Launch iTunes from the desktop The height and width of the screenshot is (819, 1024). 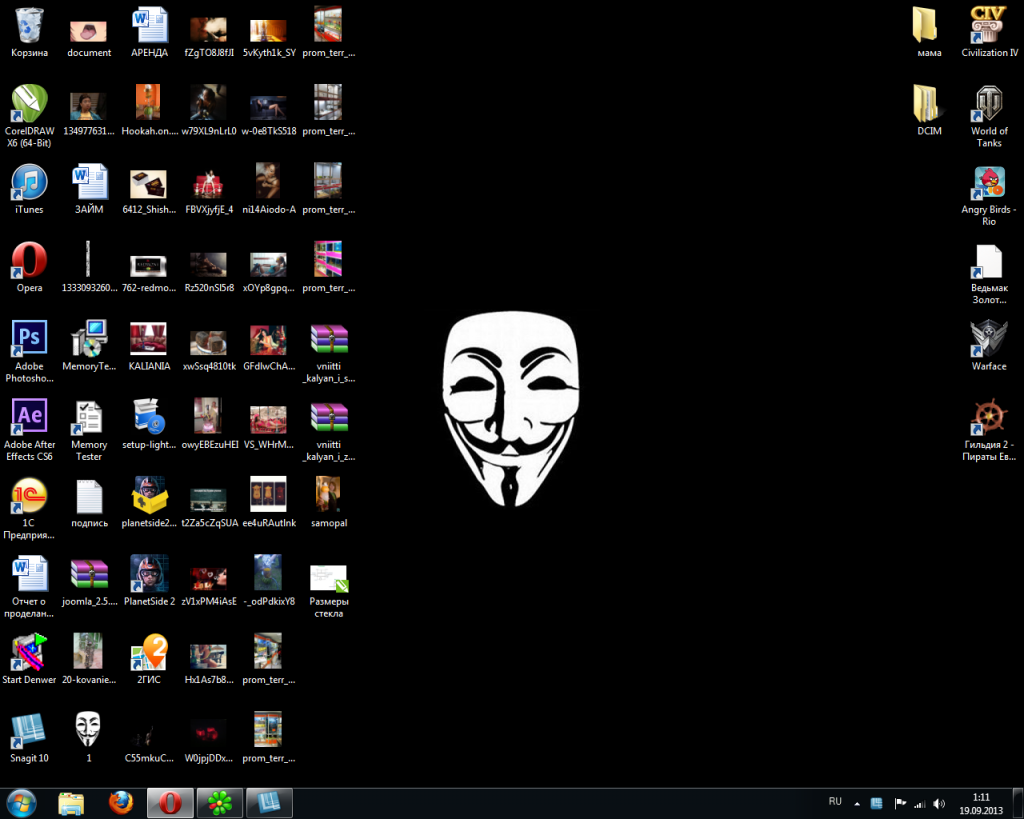pyautogui.click(x=29, y=182)
